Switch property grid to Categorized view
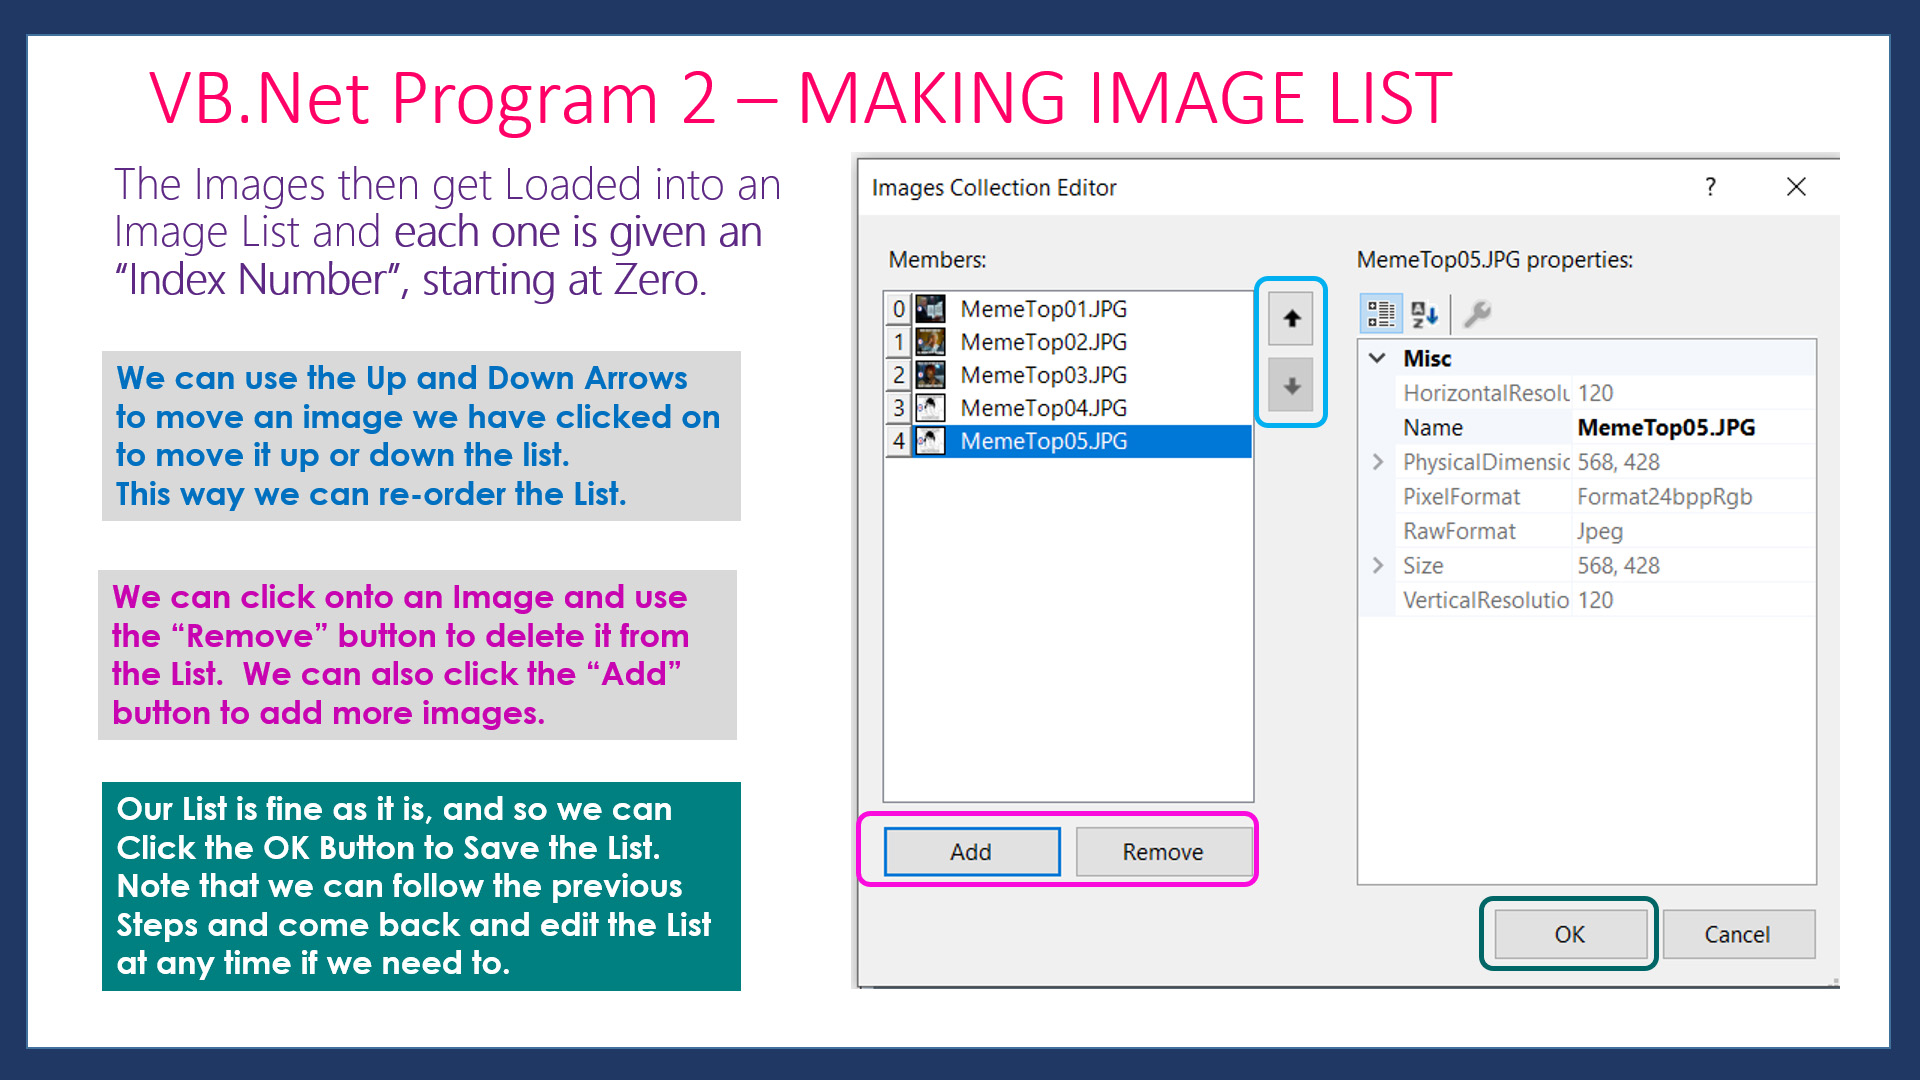This screenshot has height=1080, width=1920. [1381, 314]
